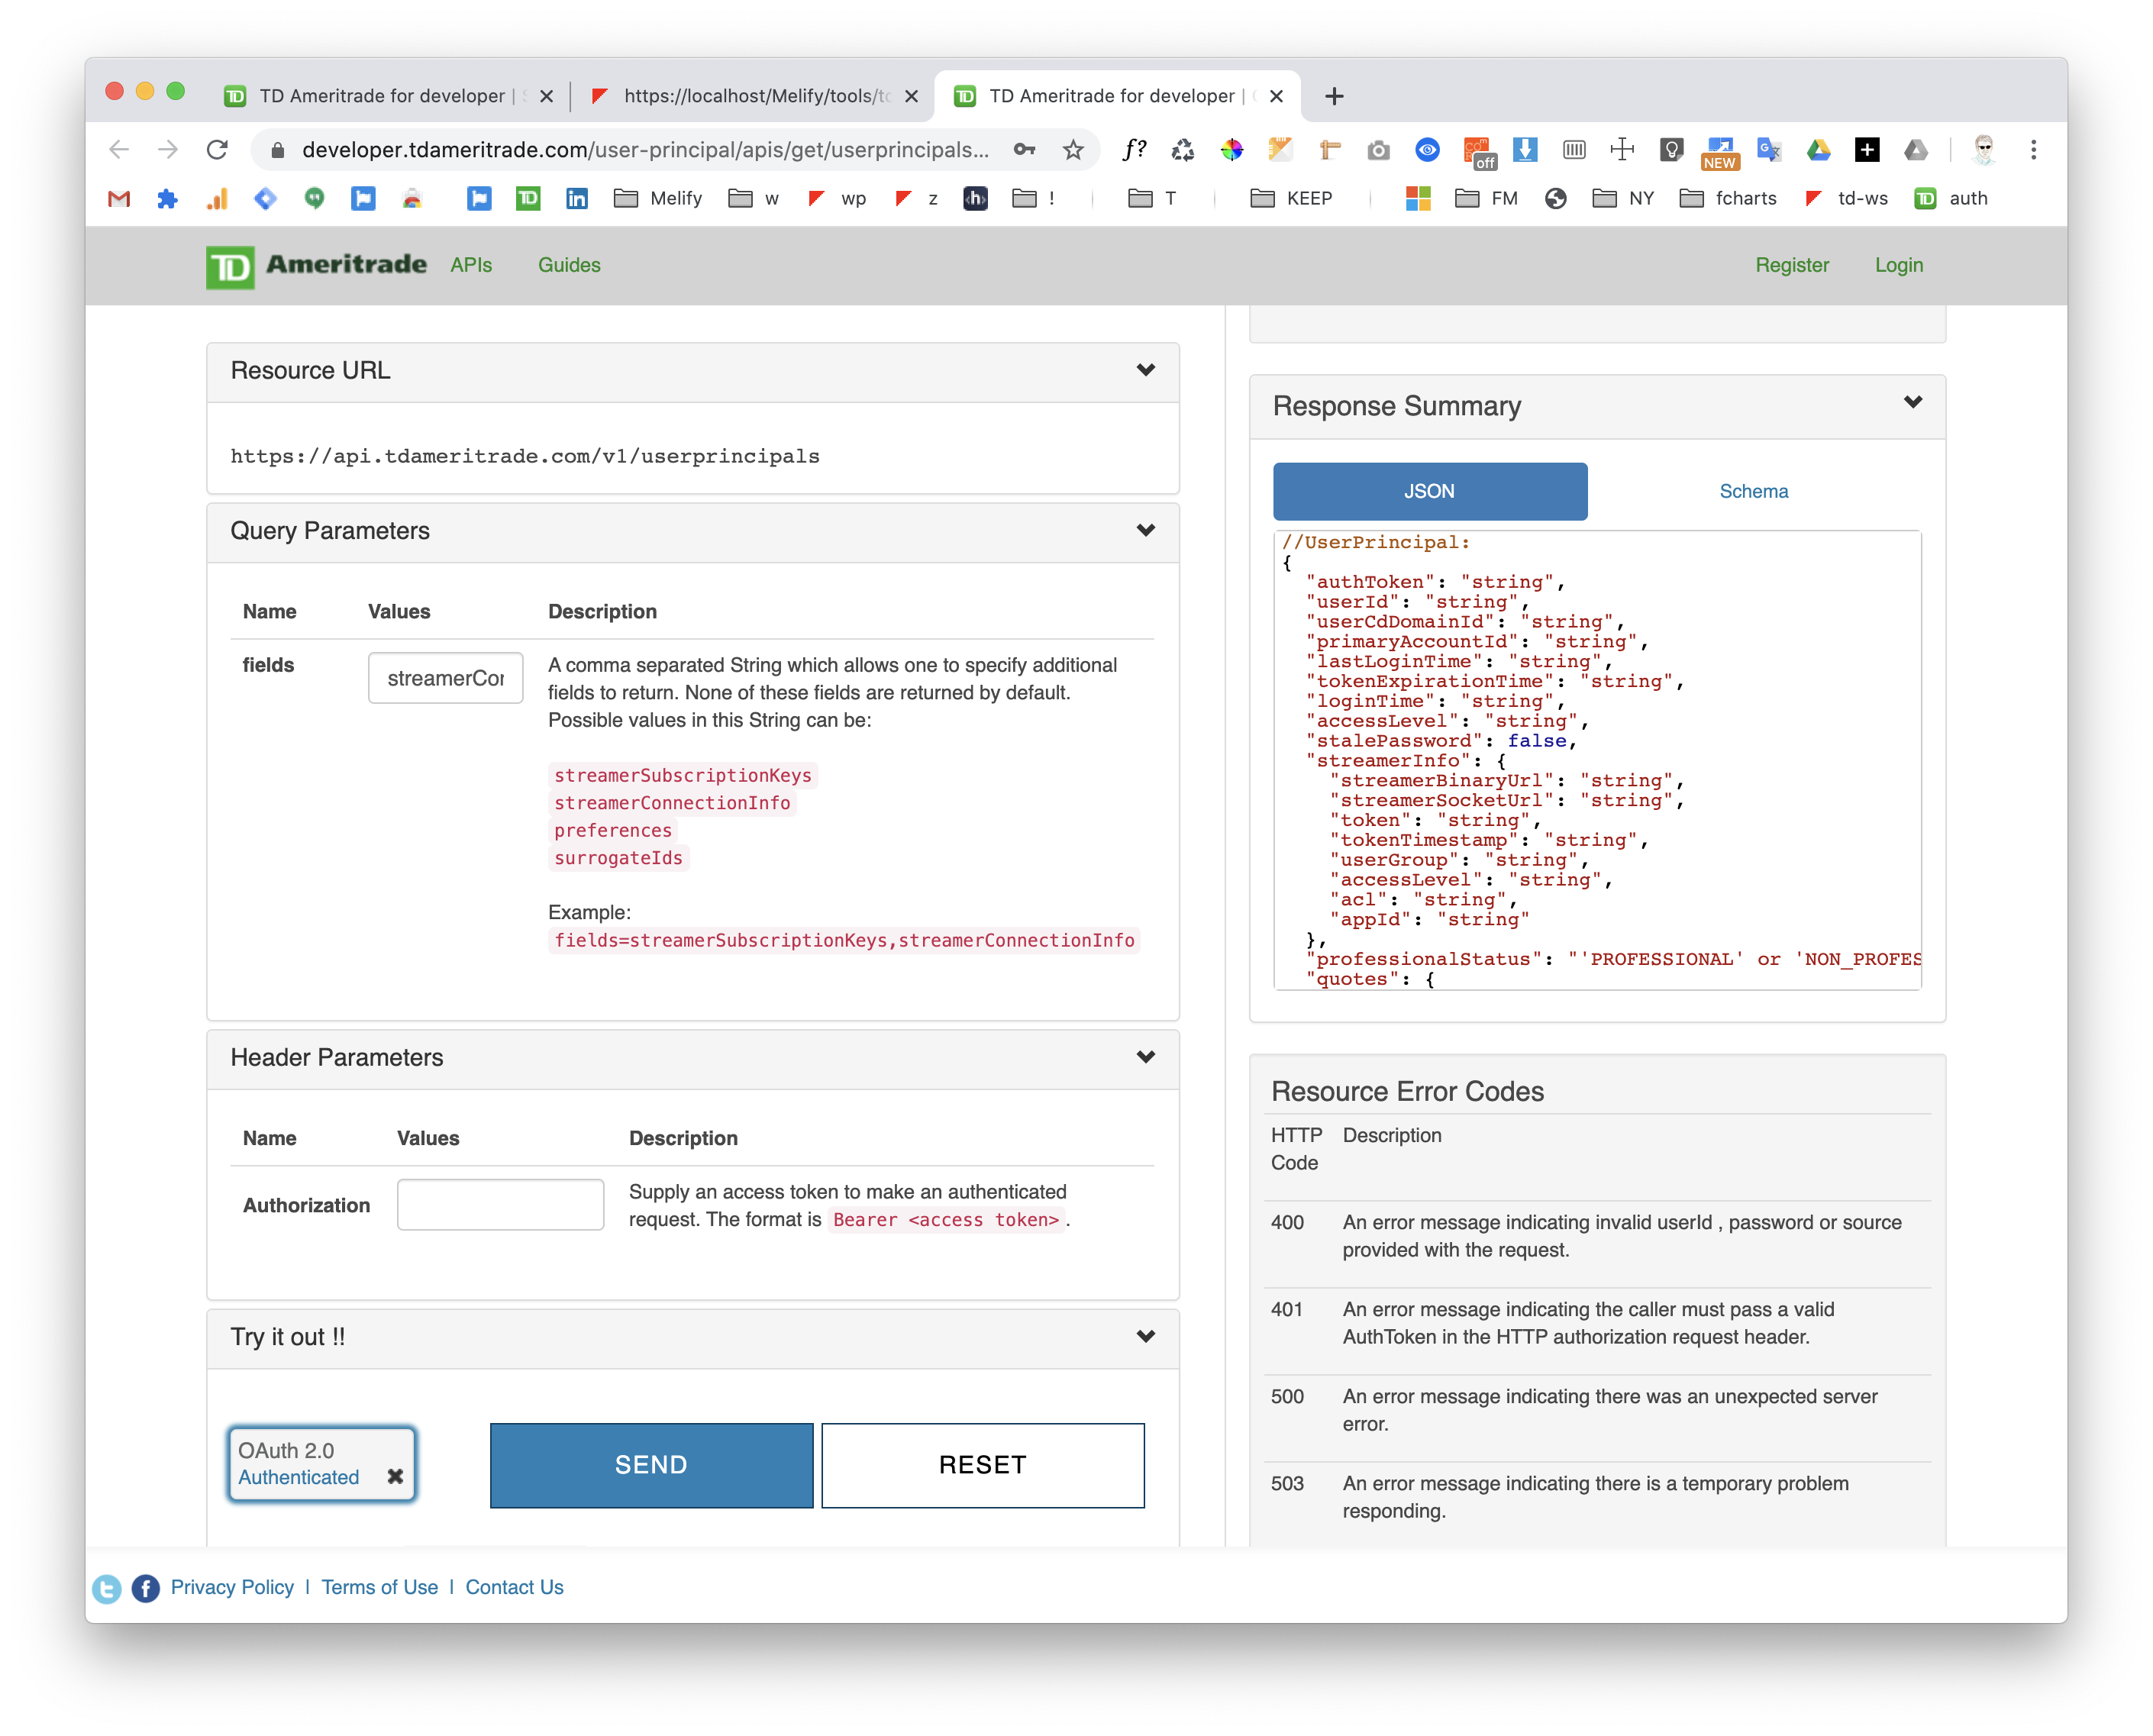Image resolution: width=2153 pixels, height=1736 pixels.
Task: Send the API request
Action: pyautogui.click(x=651, y=1464)
